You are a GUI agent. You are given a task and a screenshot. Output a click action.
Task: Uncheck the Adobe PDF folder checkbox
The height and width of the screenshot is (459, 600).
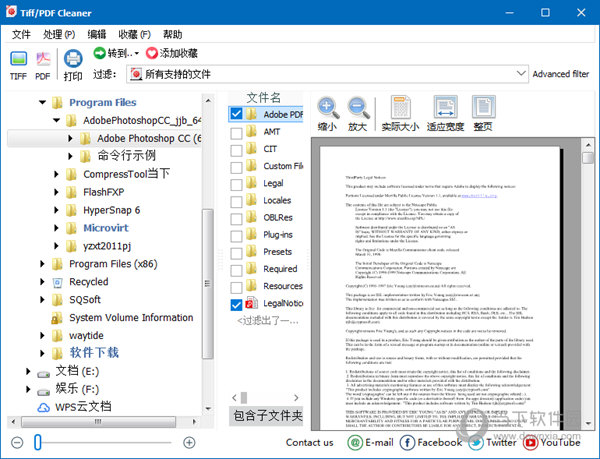pyautogui.click(x=236, y=114)
